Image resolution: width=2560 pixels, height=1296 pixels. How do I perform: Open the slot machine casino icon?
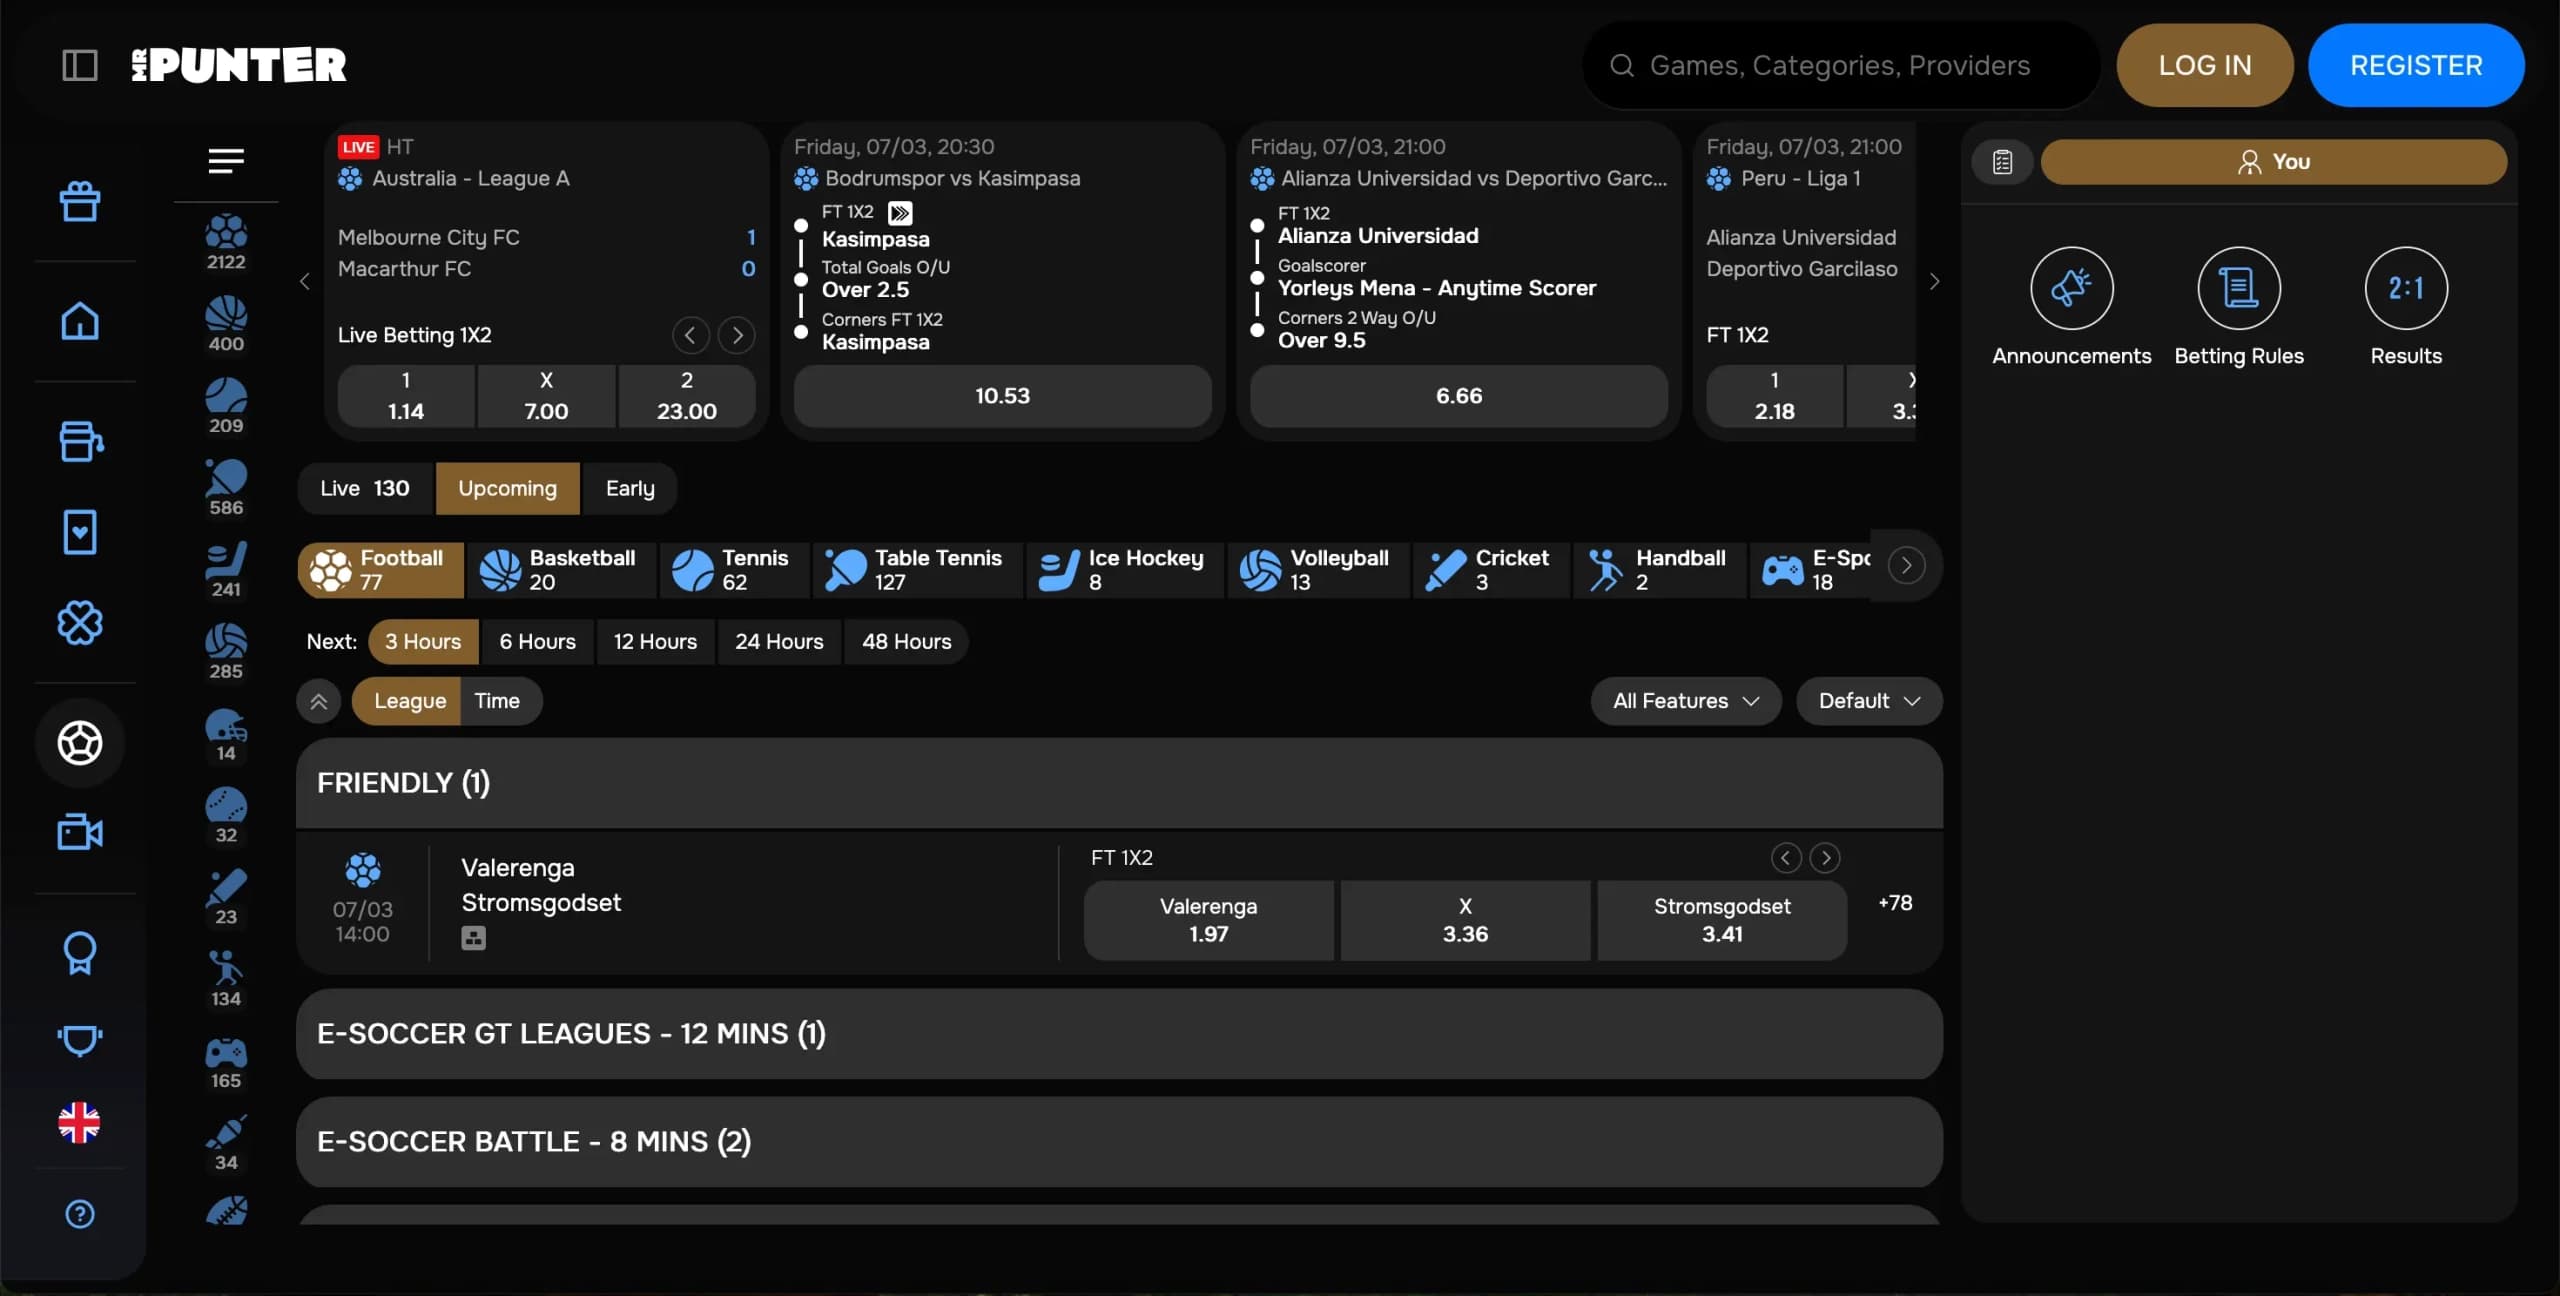click(80, 442)
